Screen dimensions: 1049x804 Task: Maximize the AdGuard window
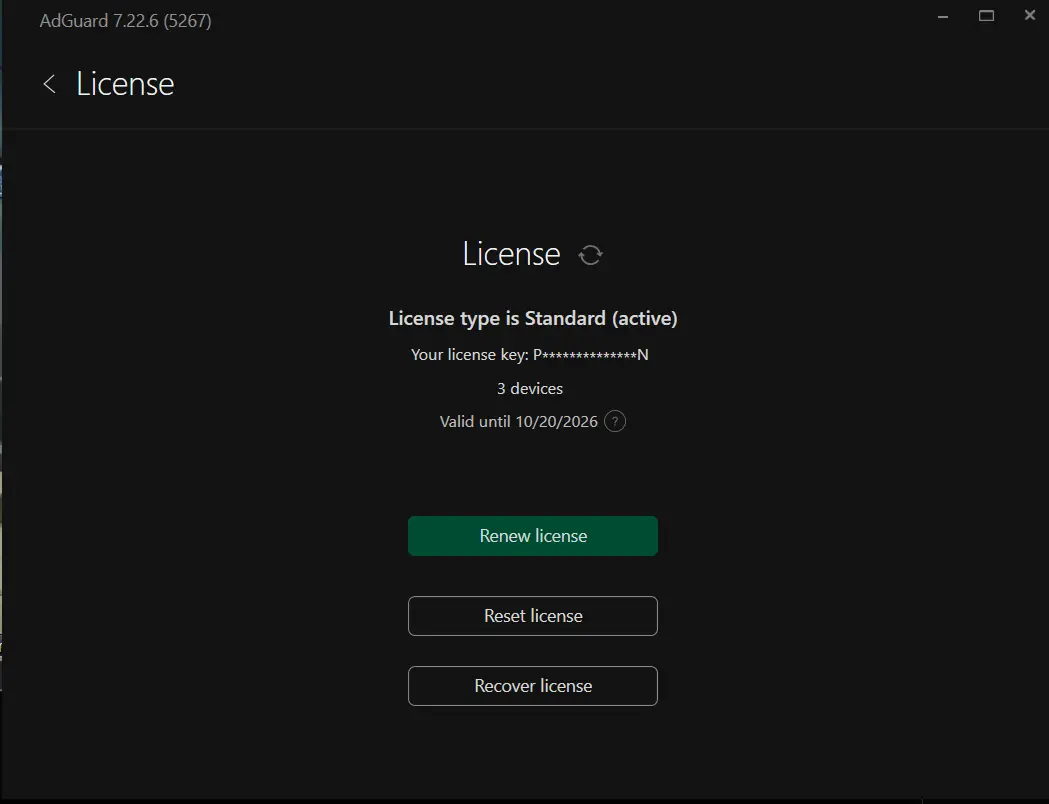(986, 16)
